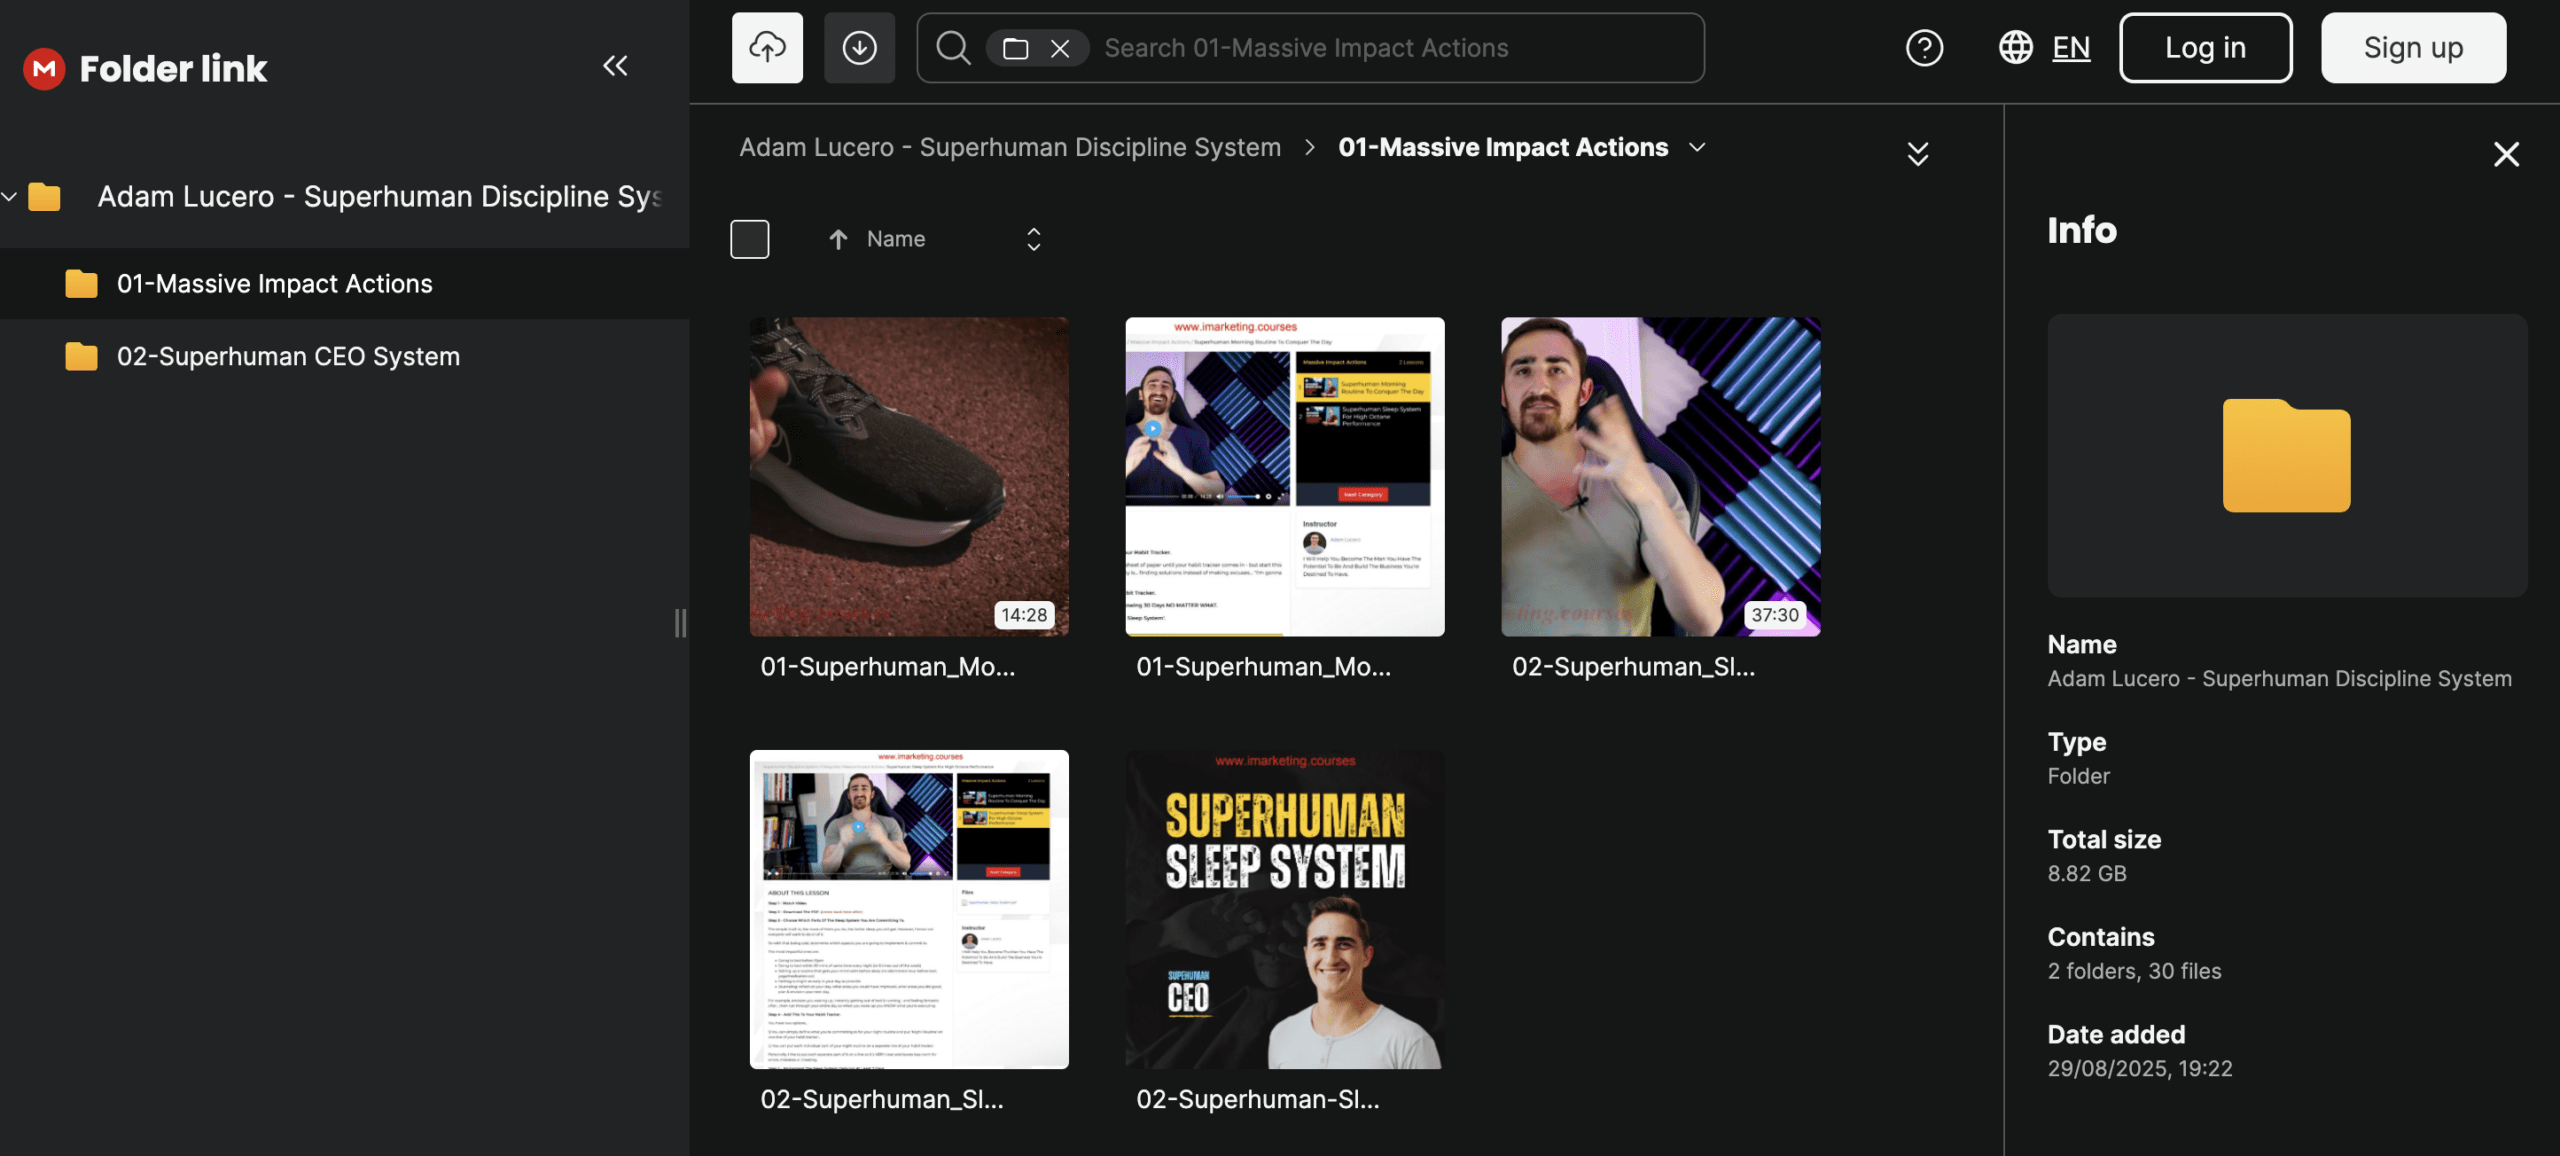Toggle name sort direction arrow

pos(838,239)
